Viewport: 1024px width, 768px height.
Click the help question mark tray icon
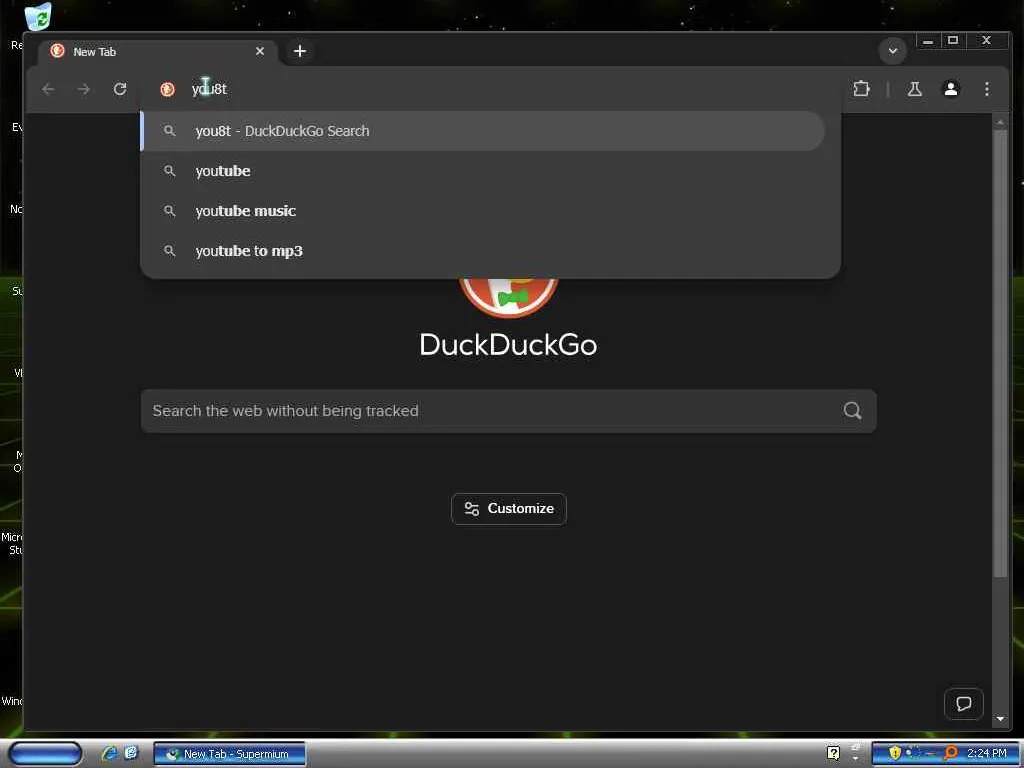(x=833, y=754)
